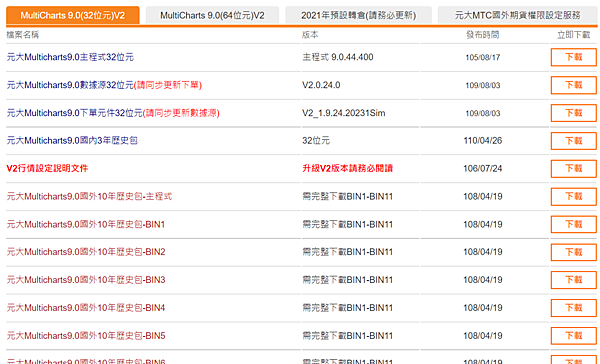
Task: Download 國外10年歷史包-BIN3
Action: [x=574, y=280]
